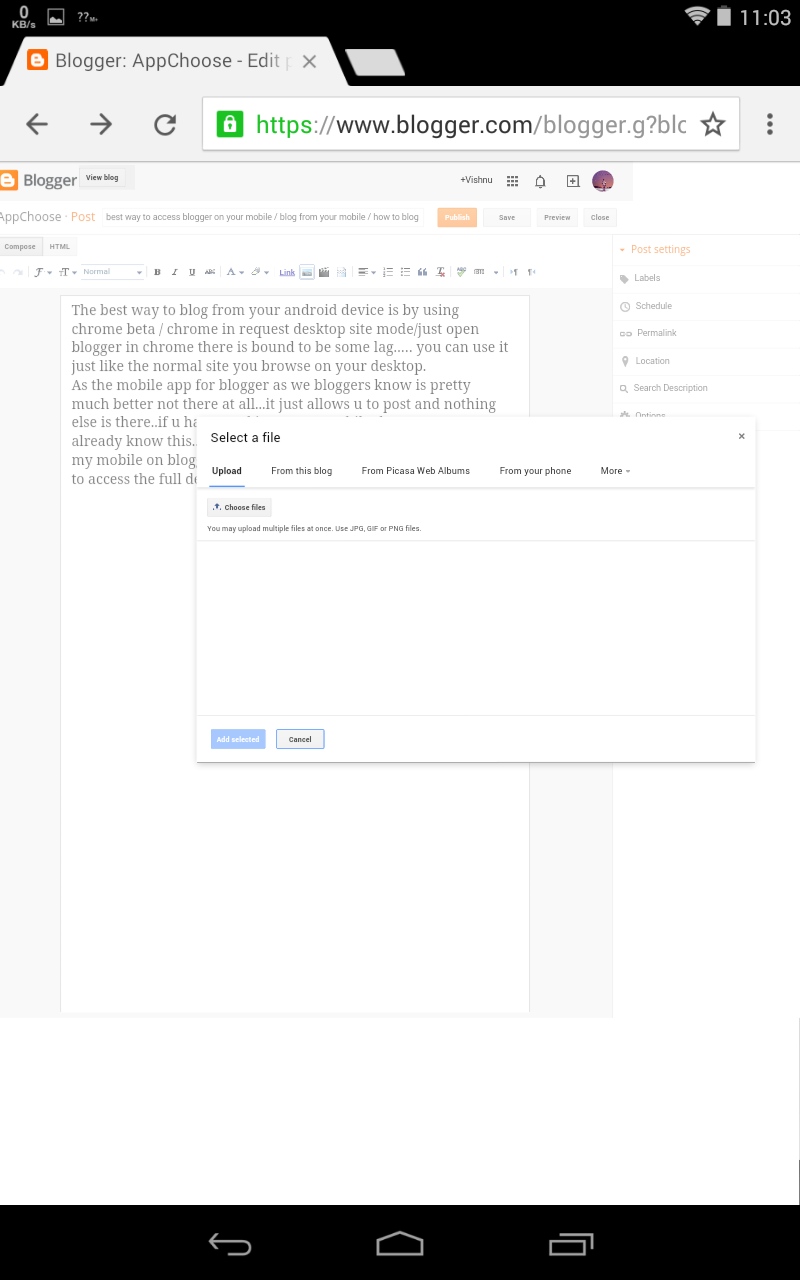Open the text background color picker
The height and width of the screenshot is (1280, 800).
pyautogui.click(x=259, y=272)
